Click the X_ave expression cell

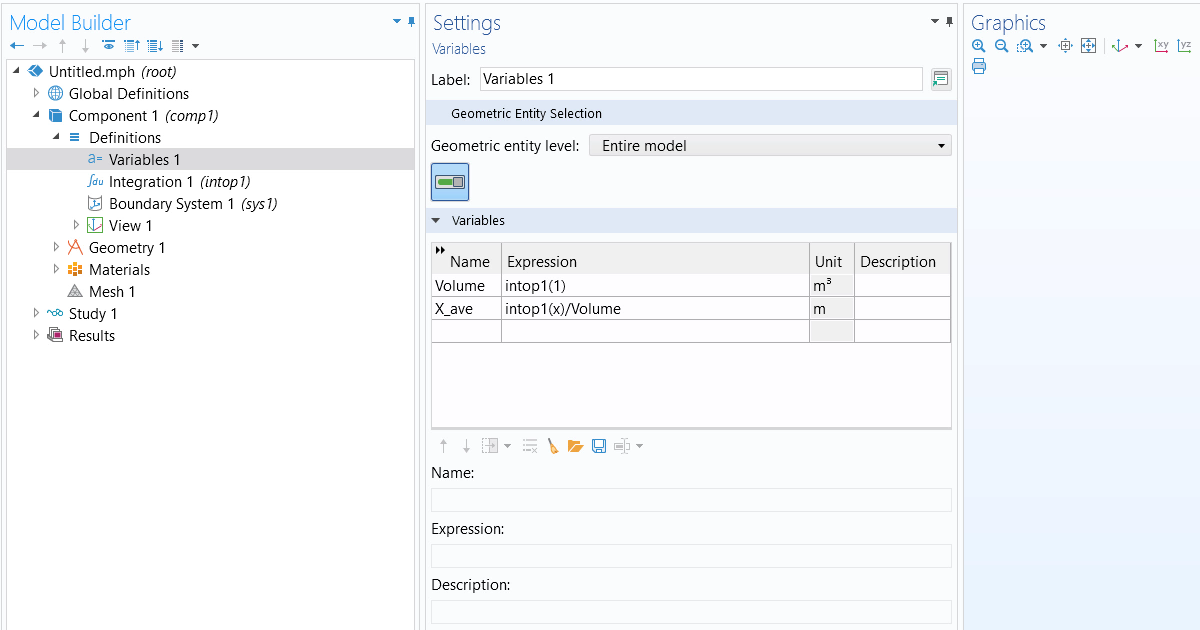click(x=654, y=309)
